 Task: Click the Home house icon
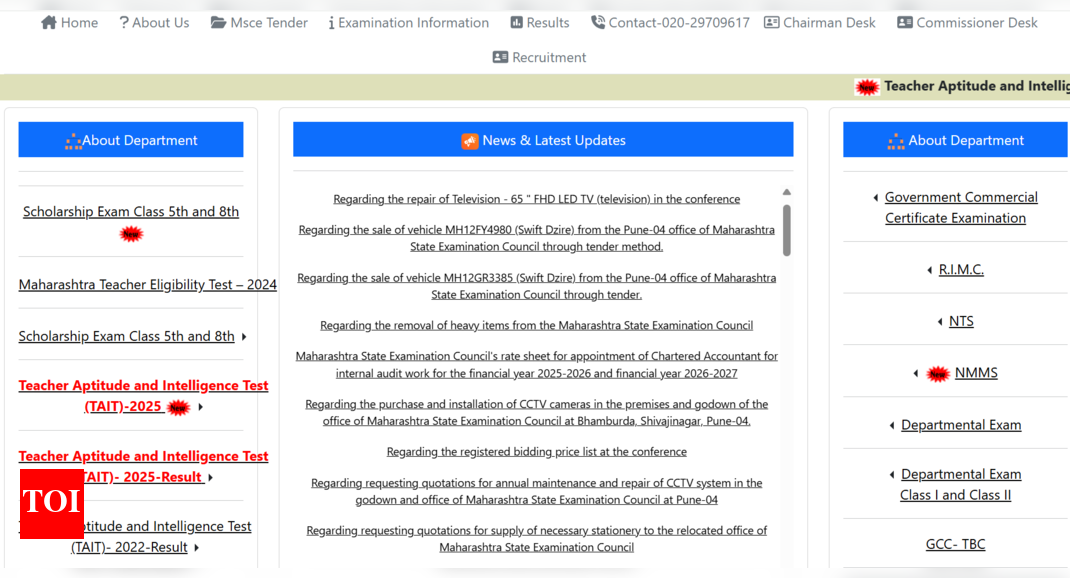tap(49, 22)
